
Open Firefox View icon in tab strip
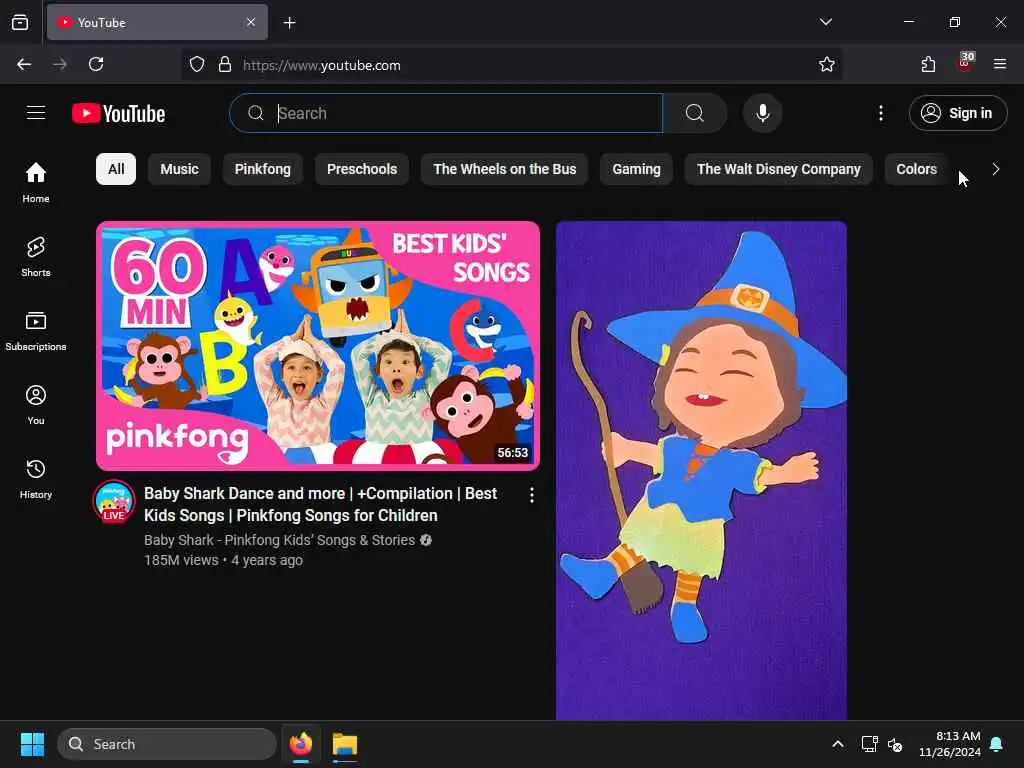[20, 22]
